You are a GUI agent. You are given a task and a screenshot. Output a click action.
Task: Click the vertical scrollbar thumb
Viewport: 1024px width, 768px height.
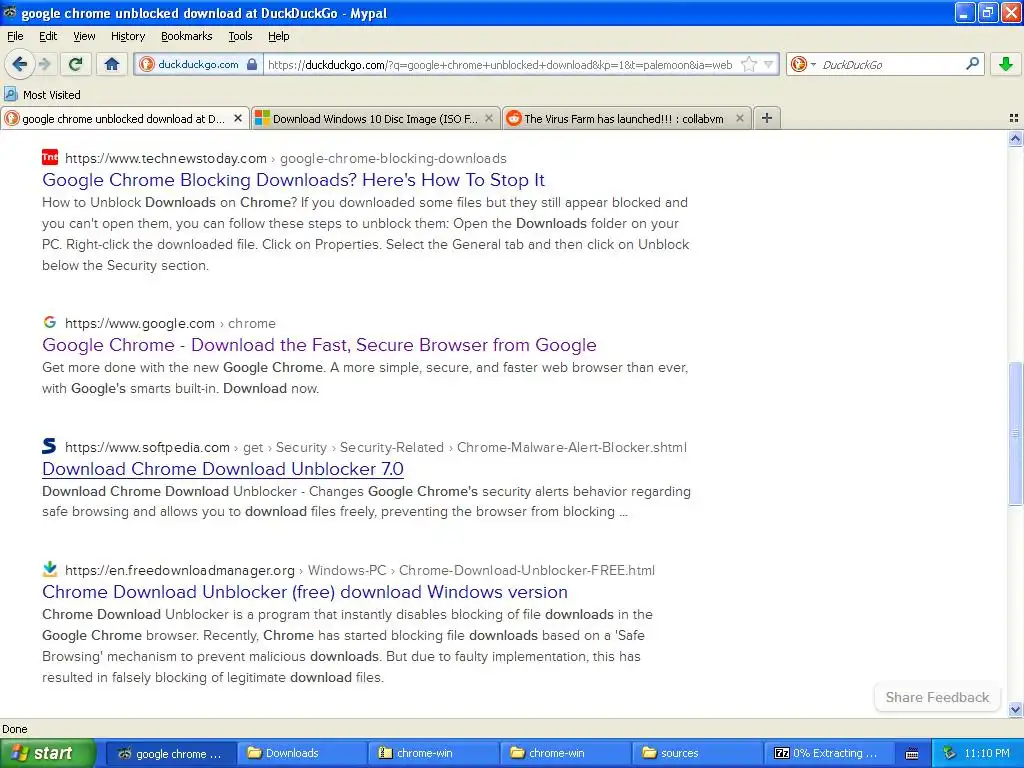[x=1015, y=433]
